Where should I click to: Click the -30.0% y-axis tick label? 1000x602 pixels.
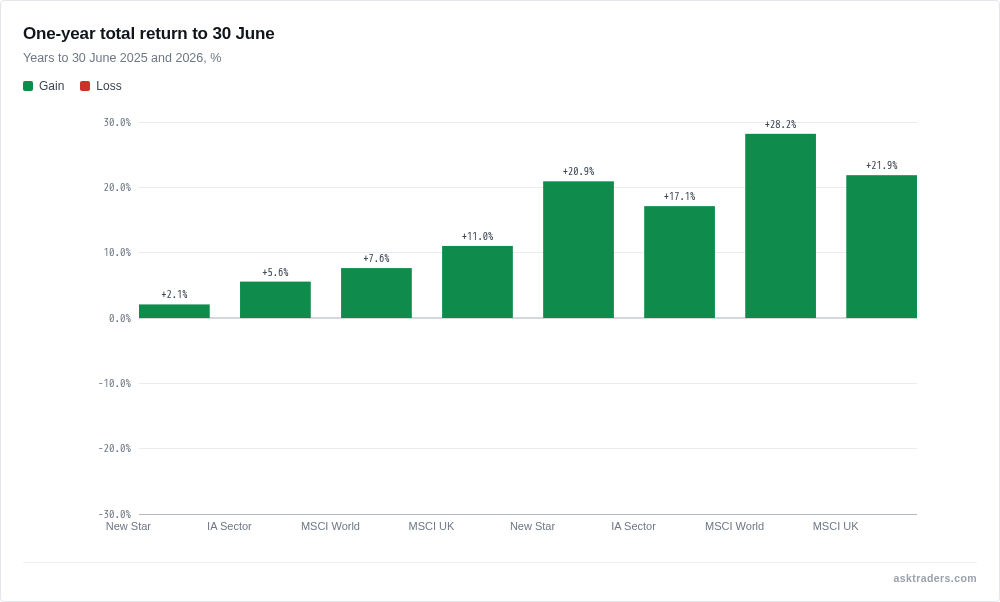pyautogui.click(x=115, y=514)
